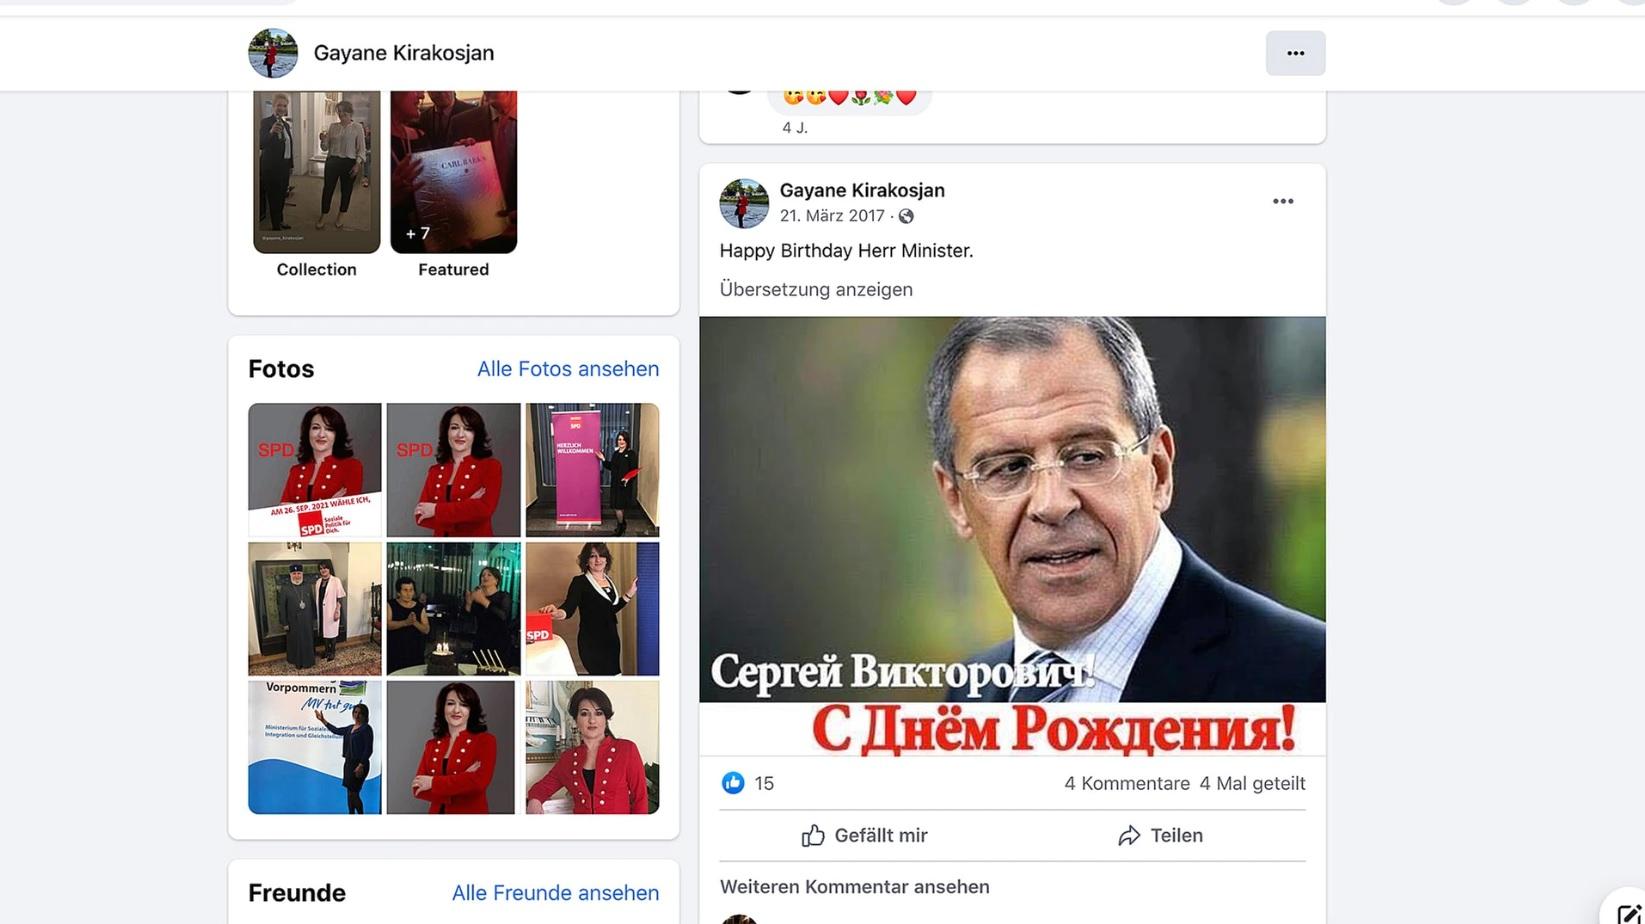Like the post with Gefällt mir
1645x924 pixels.
[x=865, y=835]
